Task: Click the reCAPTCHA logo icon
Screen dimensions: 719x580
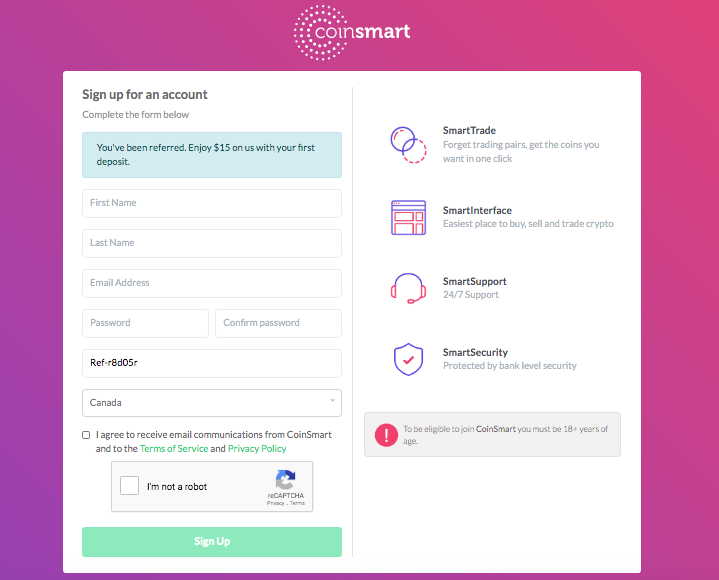Action: (x=285, y=480)
